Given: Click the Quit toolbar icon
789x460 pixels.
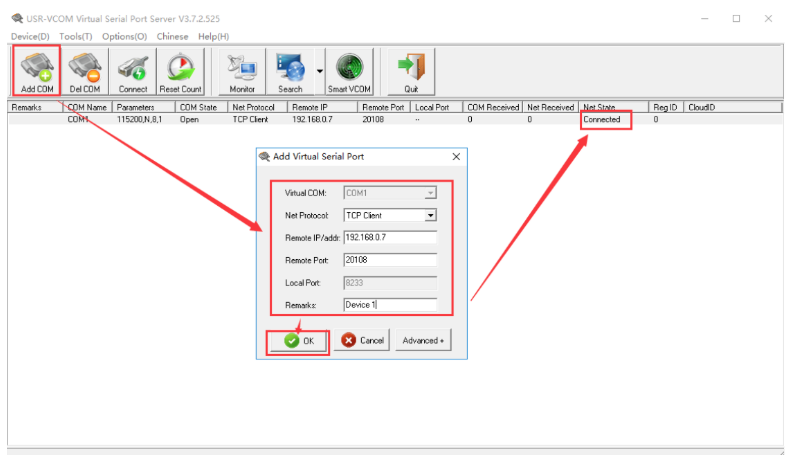Looking at the screenshot, I should click(411, 71).
